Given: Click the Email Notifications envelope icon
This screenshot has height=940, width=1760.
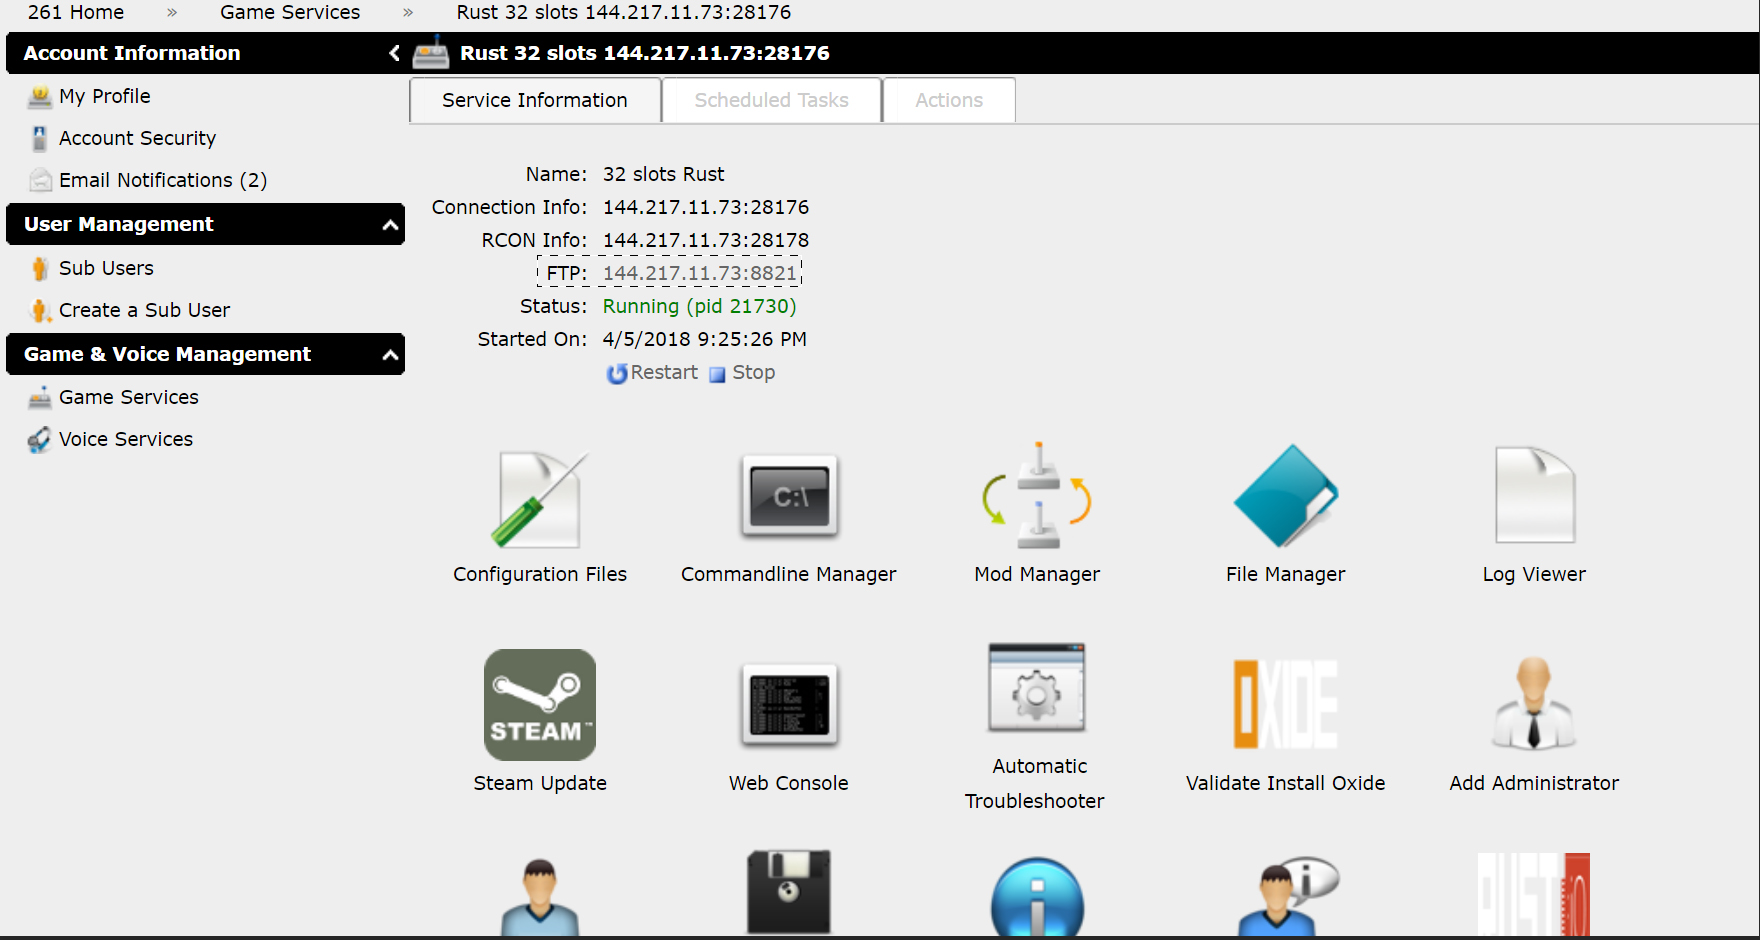Looking at the screenshot, I should click(x=40, y=180).
